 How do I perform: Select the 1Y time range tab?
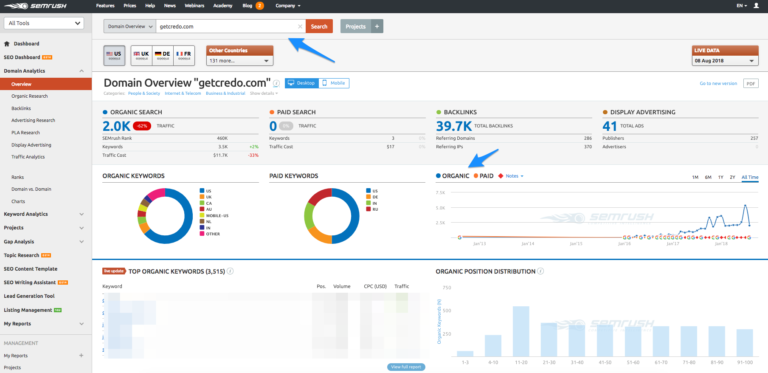click(x=720, y=177)
